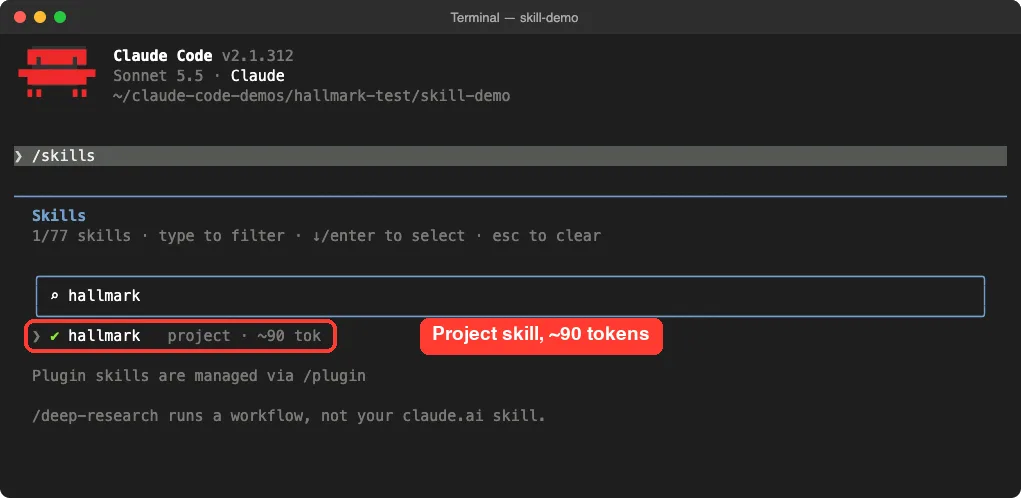
Task: Click the selection chevron beside hallmark row
Action: click(x=36, y=336)
